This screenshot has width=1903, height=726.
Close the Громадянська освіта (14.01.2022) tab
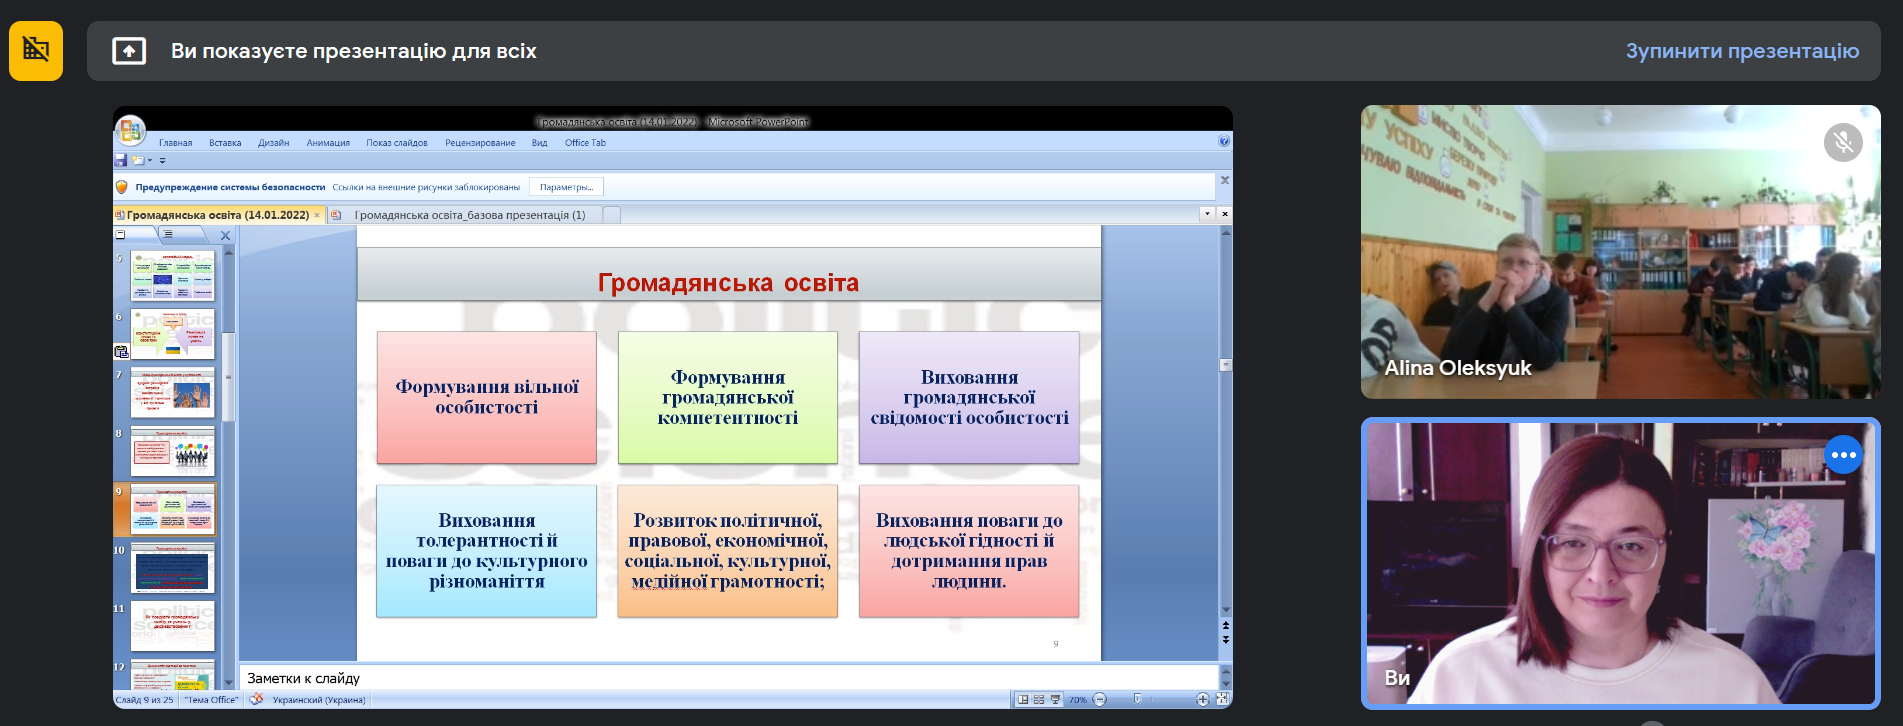pos(318,215)
